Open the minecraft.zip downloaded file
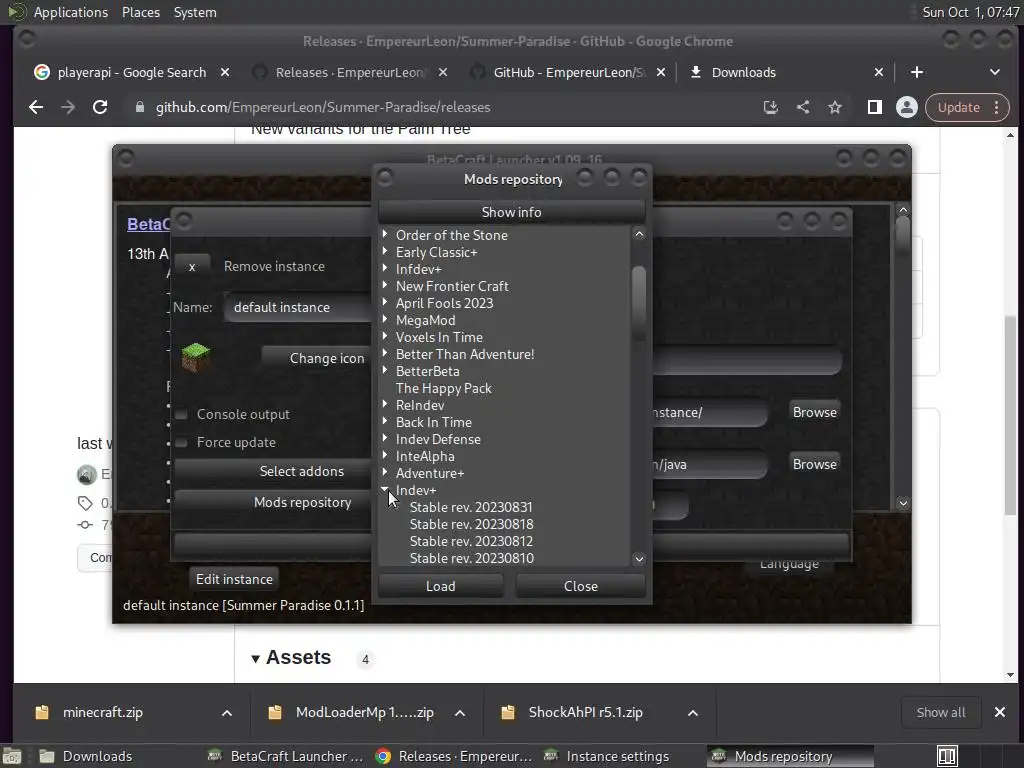 [103, 712]
